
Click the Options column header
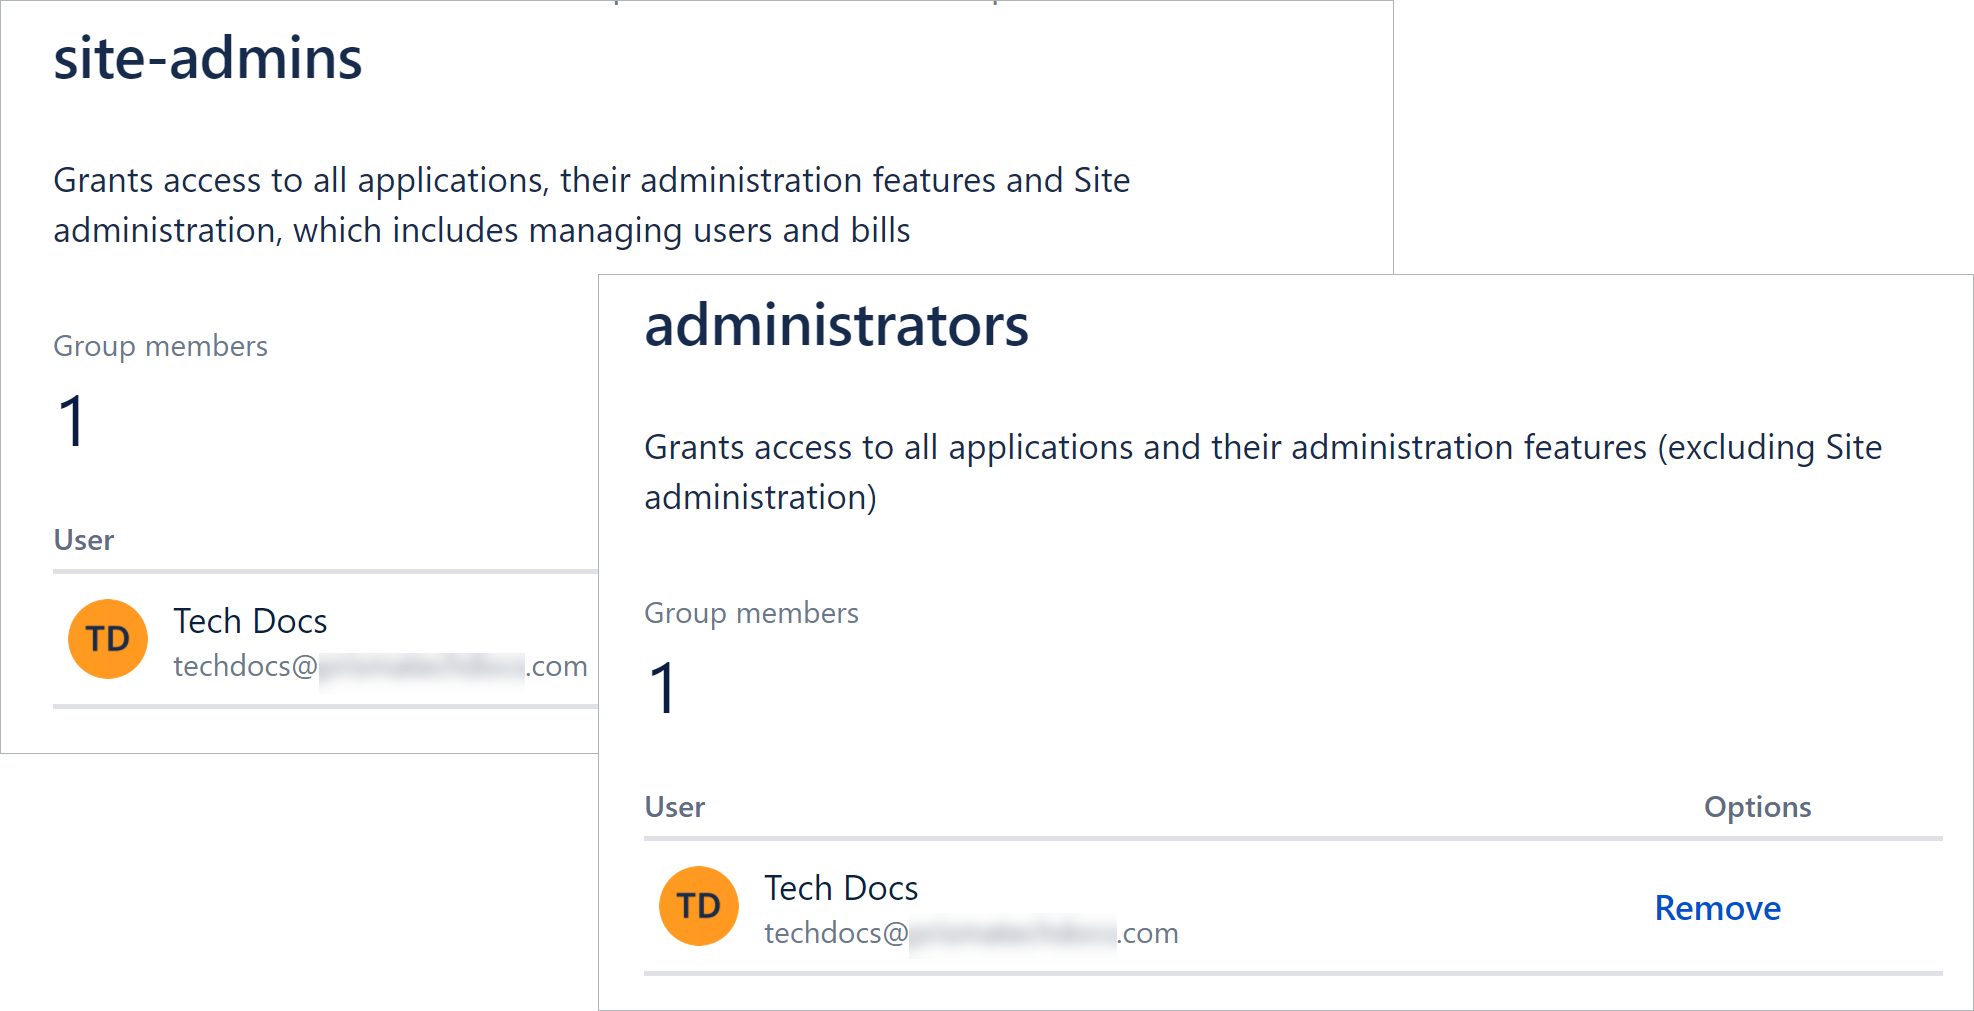(x=1757, y=807)
